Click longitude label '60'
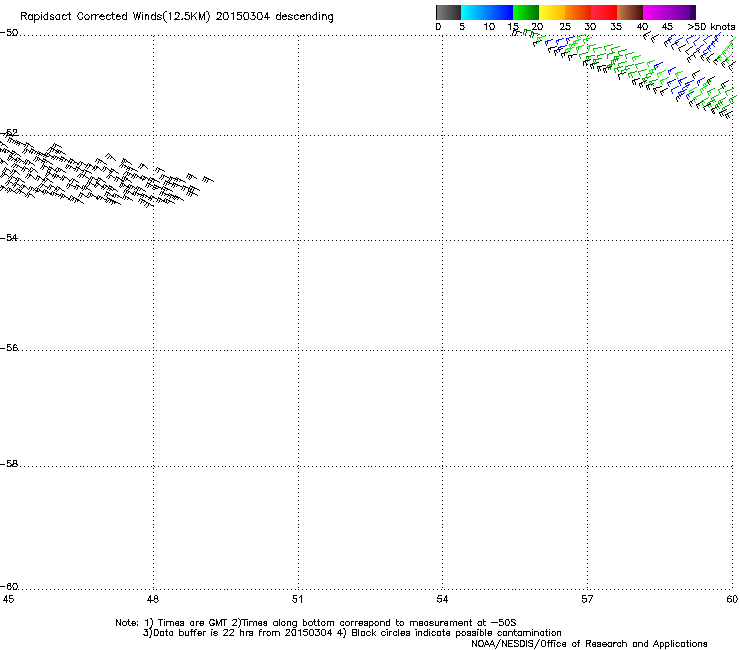This screenshot has height=650, width=740. (732, 599)
